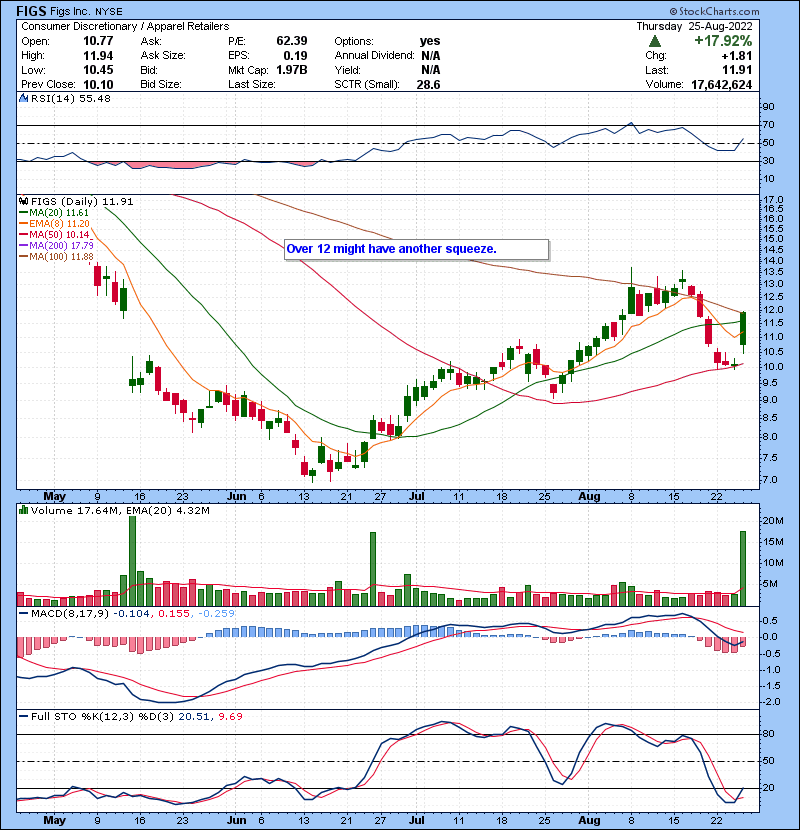Image resolution: width=800 pixels, height=830 pixels.
Task: Click the Volume 17.64M, EMA(20) 4.32M label
Action: (x=120, y=511)
